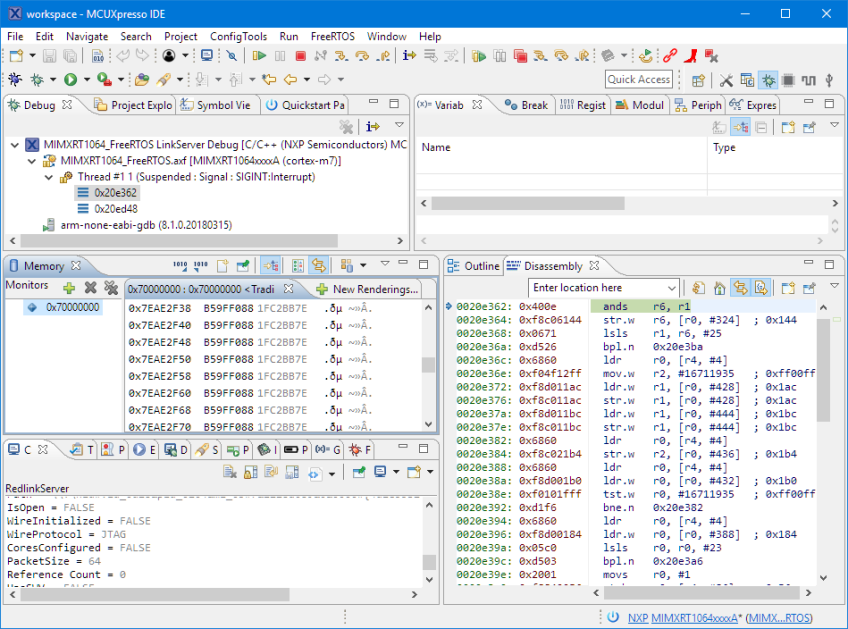Click the NXP MIMXRT1064xxxxA status link
The width and height of the screenshot is (848, 629).
pos(683,618)
